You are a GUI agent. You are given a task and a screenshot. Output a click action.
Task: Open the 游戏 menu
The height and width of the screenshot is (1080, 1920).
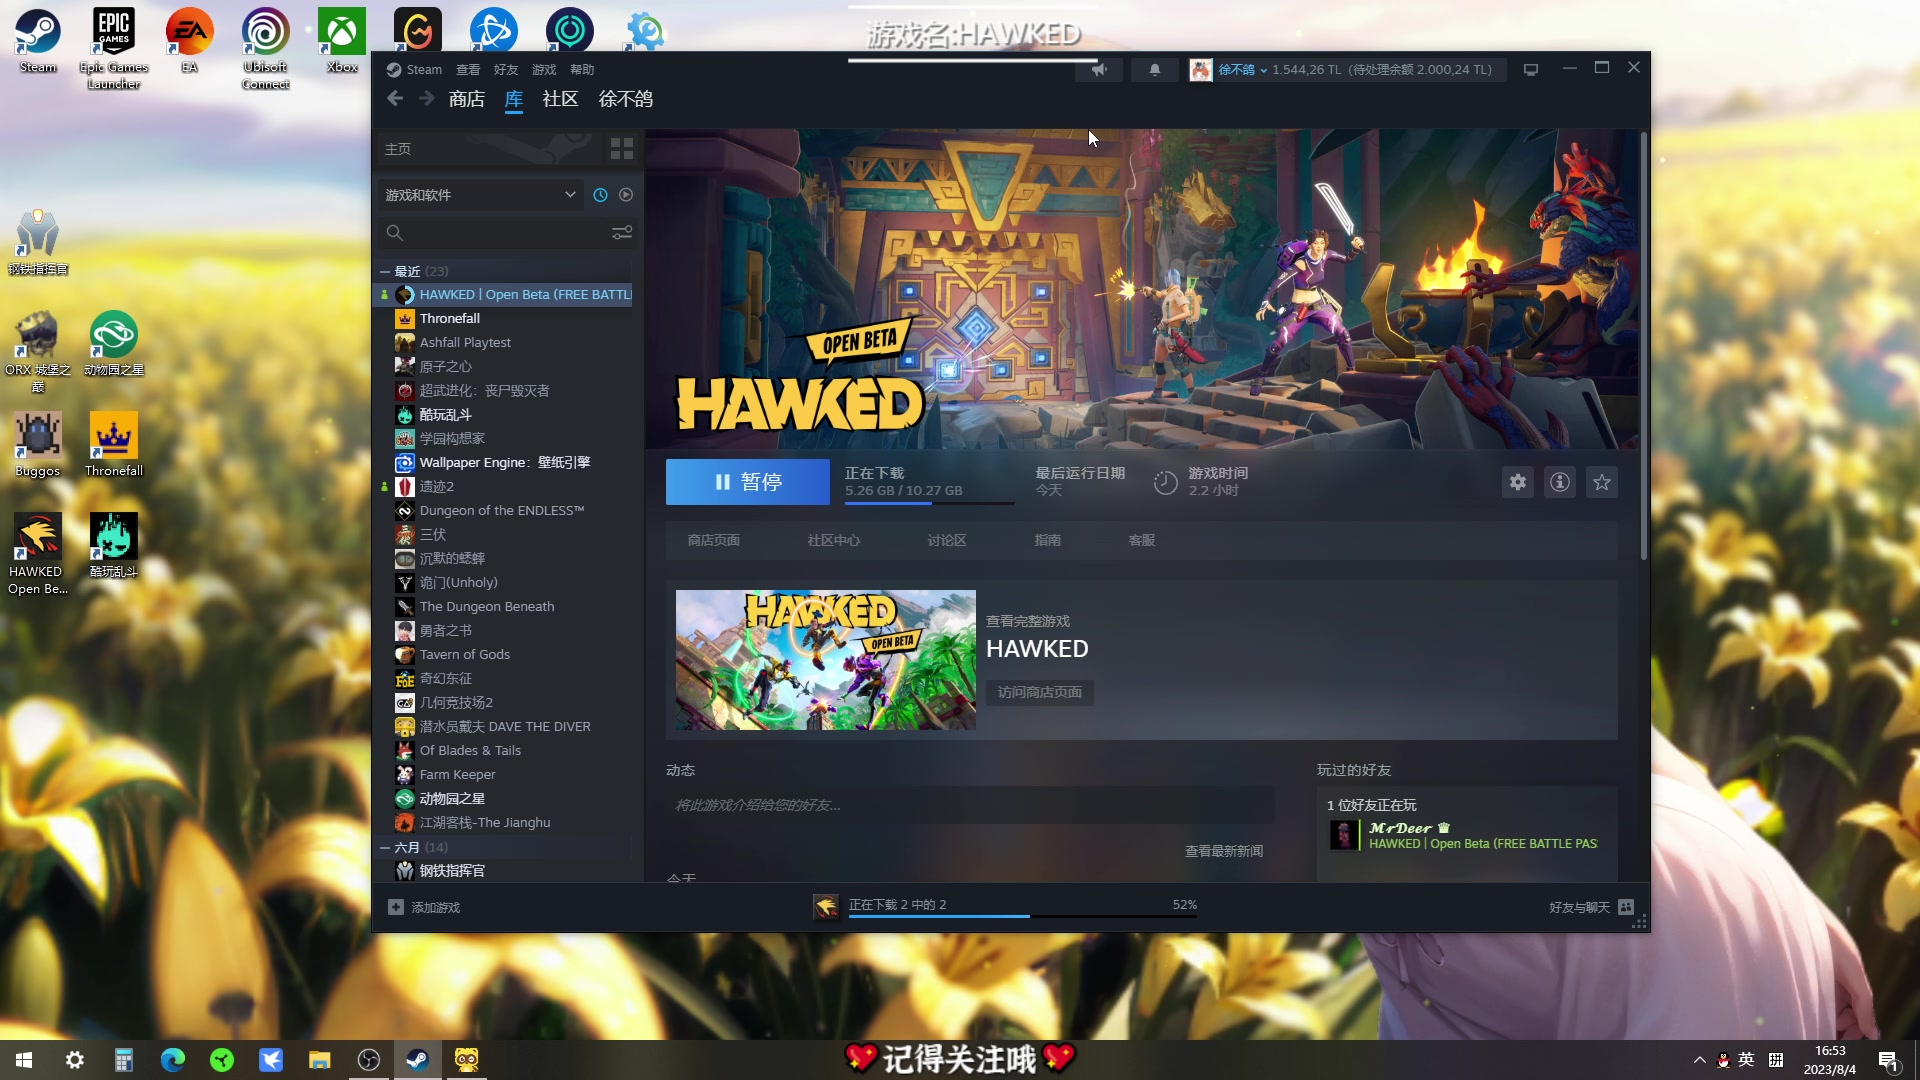tap(544, 70)
